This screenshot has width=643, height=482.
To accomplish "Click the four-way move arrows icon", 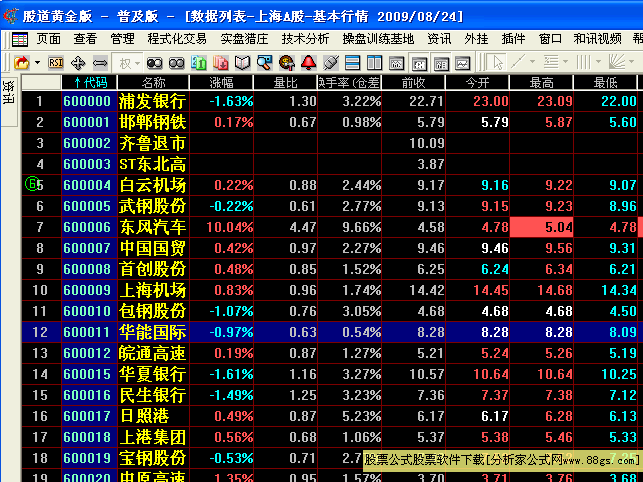I will coord(78,63).
